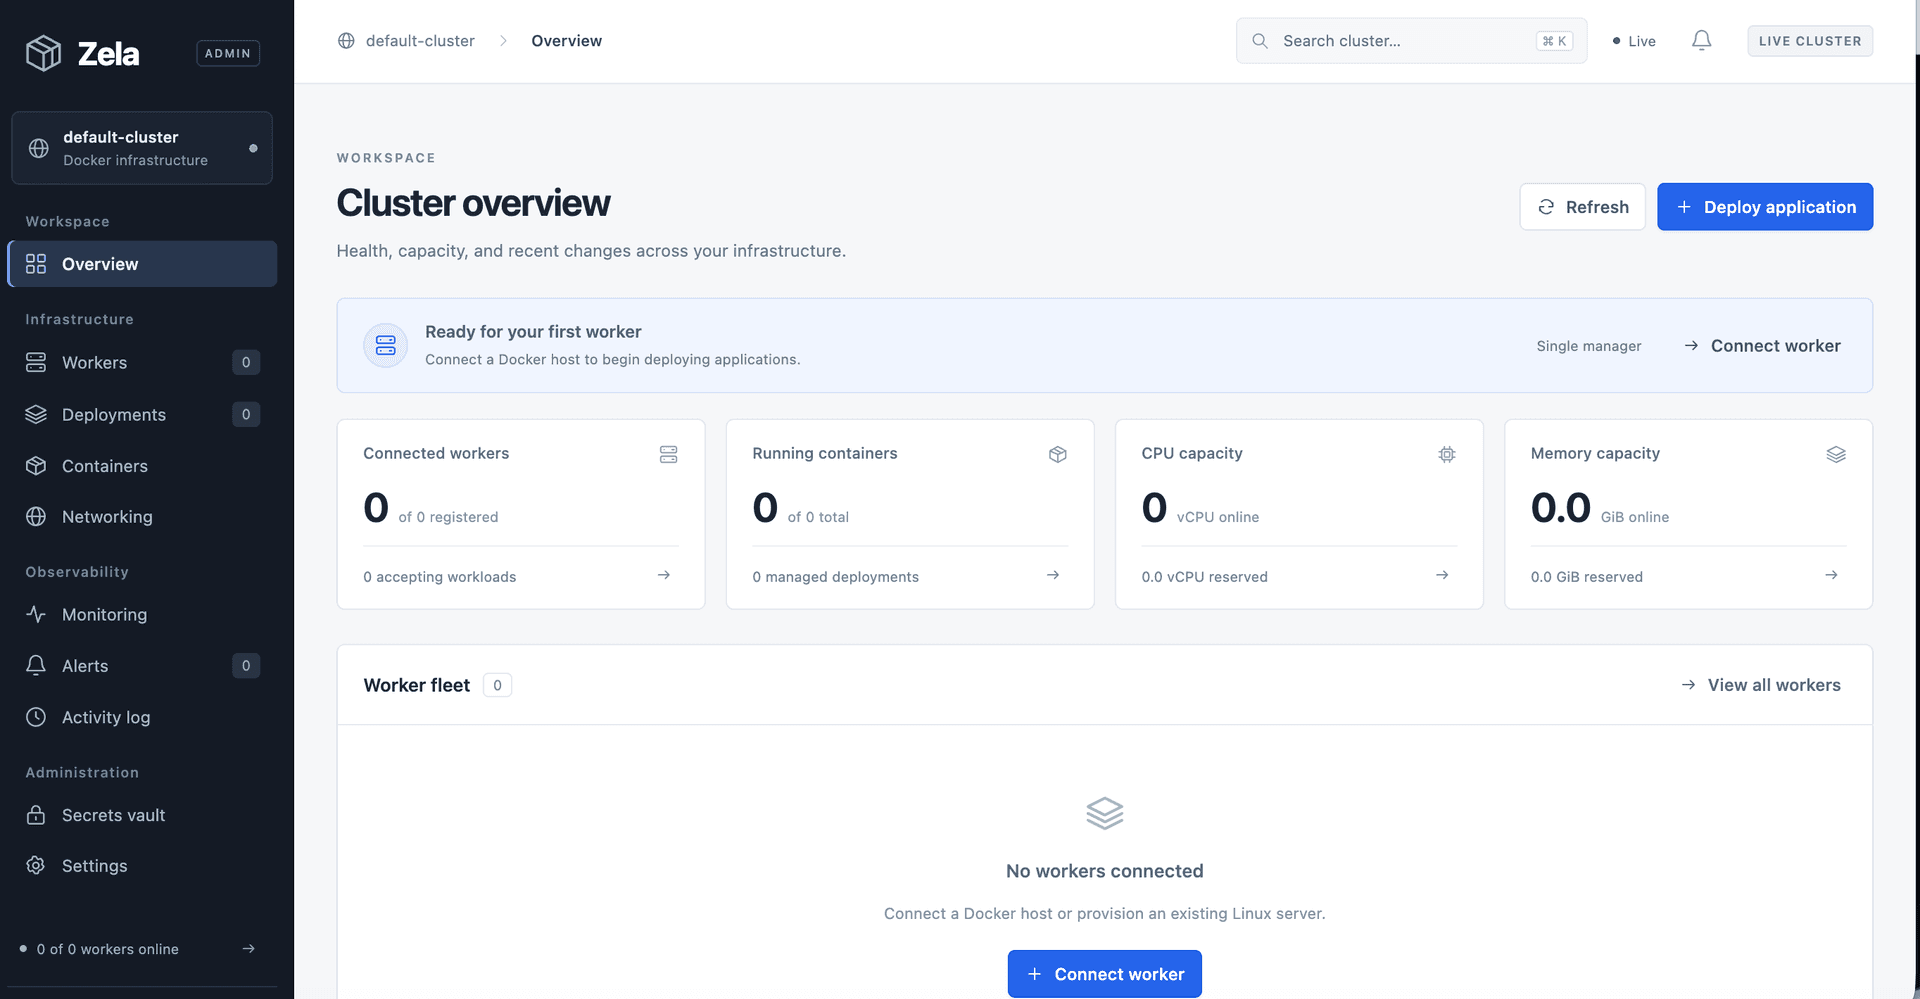
Task: Click the layers icon above No workers connected
Action: point(1104,813)
